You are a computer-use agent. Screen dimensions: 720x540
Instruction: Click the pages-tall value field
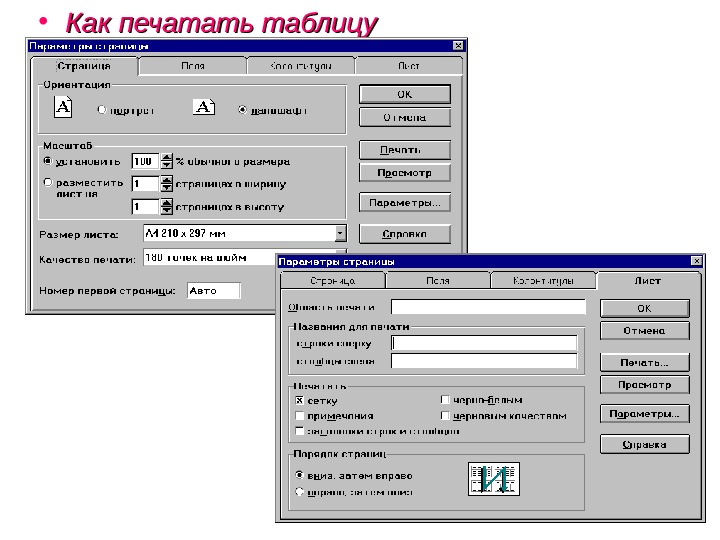point(146,207)
